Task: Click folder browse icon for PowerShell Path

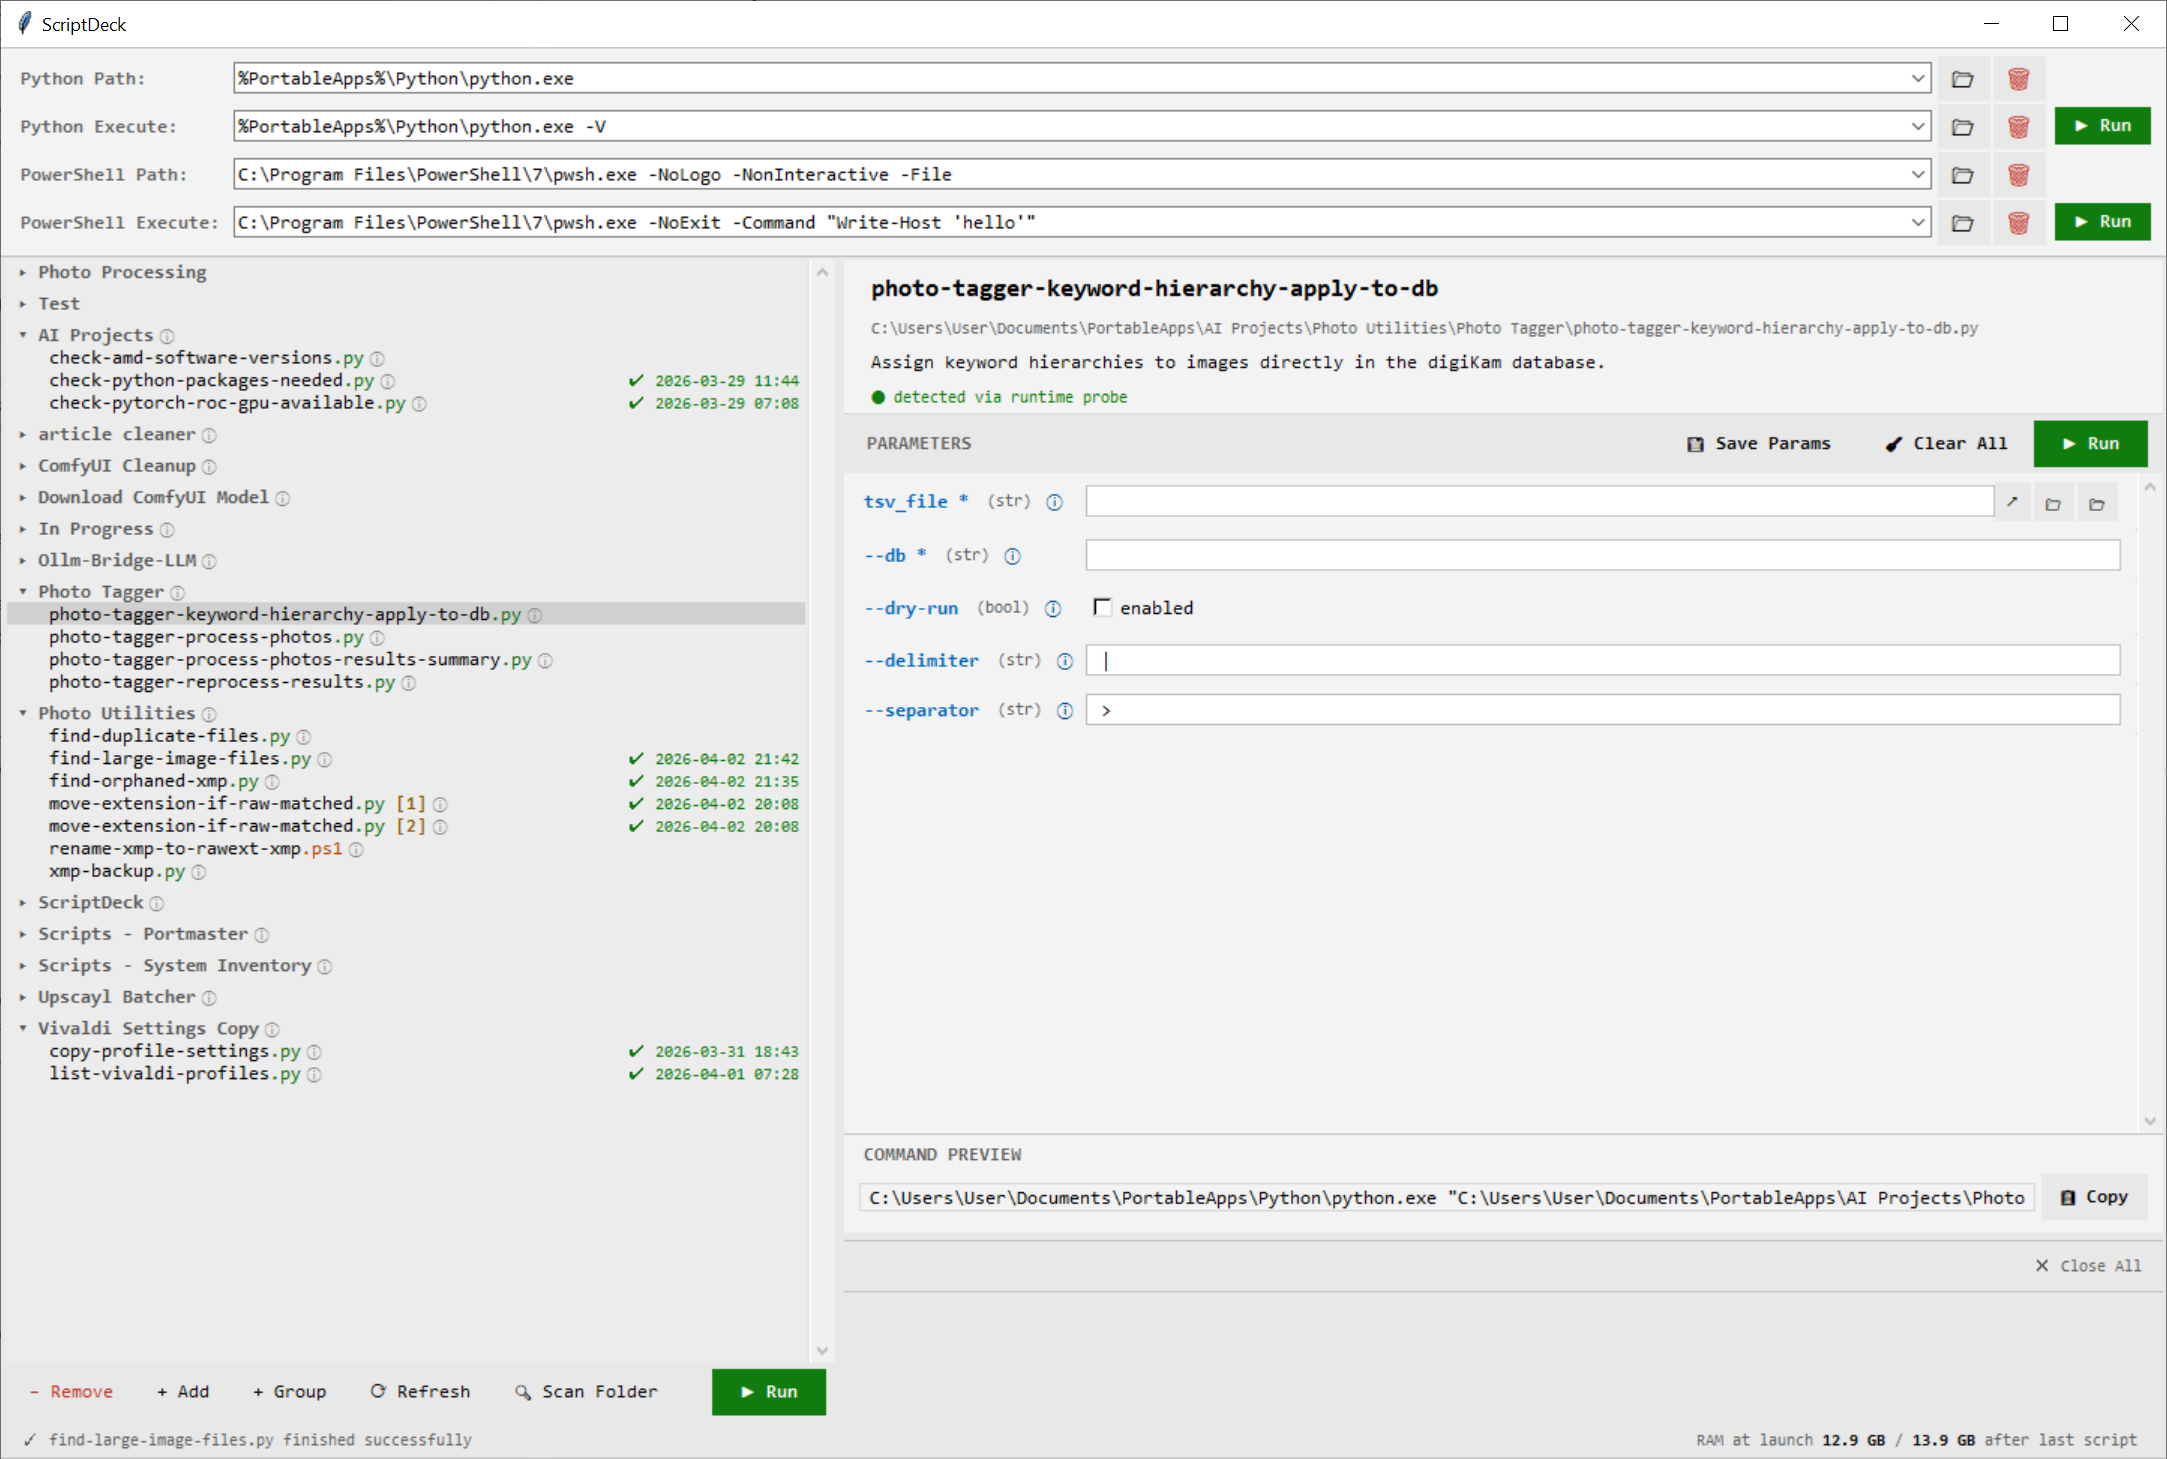Action: pyautogui.click(x=1962, y=175)
